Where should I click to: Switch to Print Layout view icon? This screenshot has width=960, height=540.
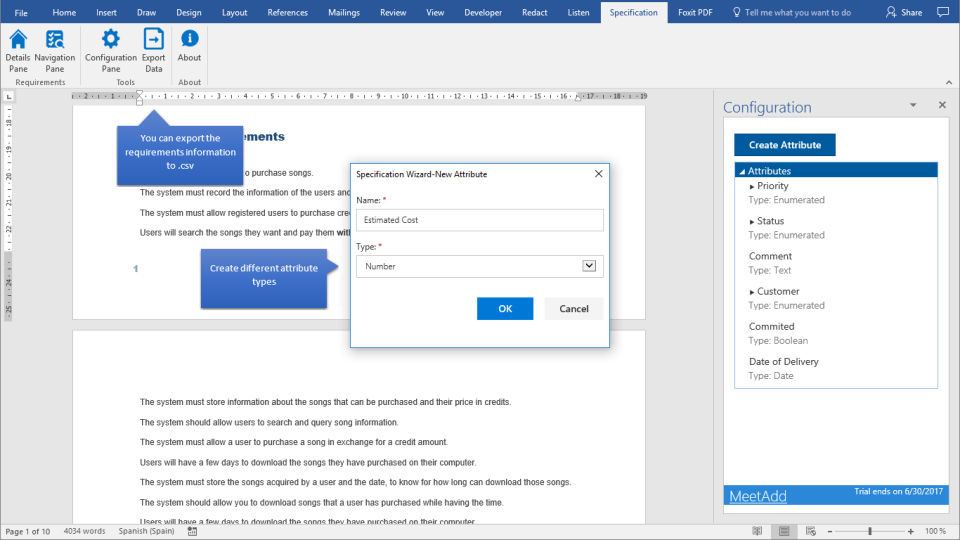pyautogui.click(x=784, y=531)
